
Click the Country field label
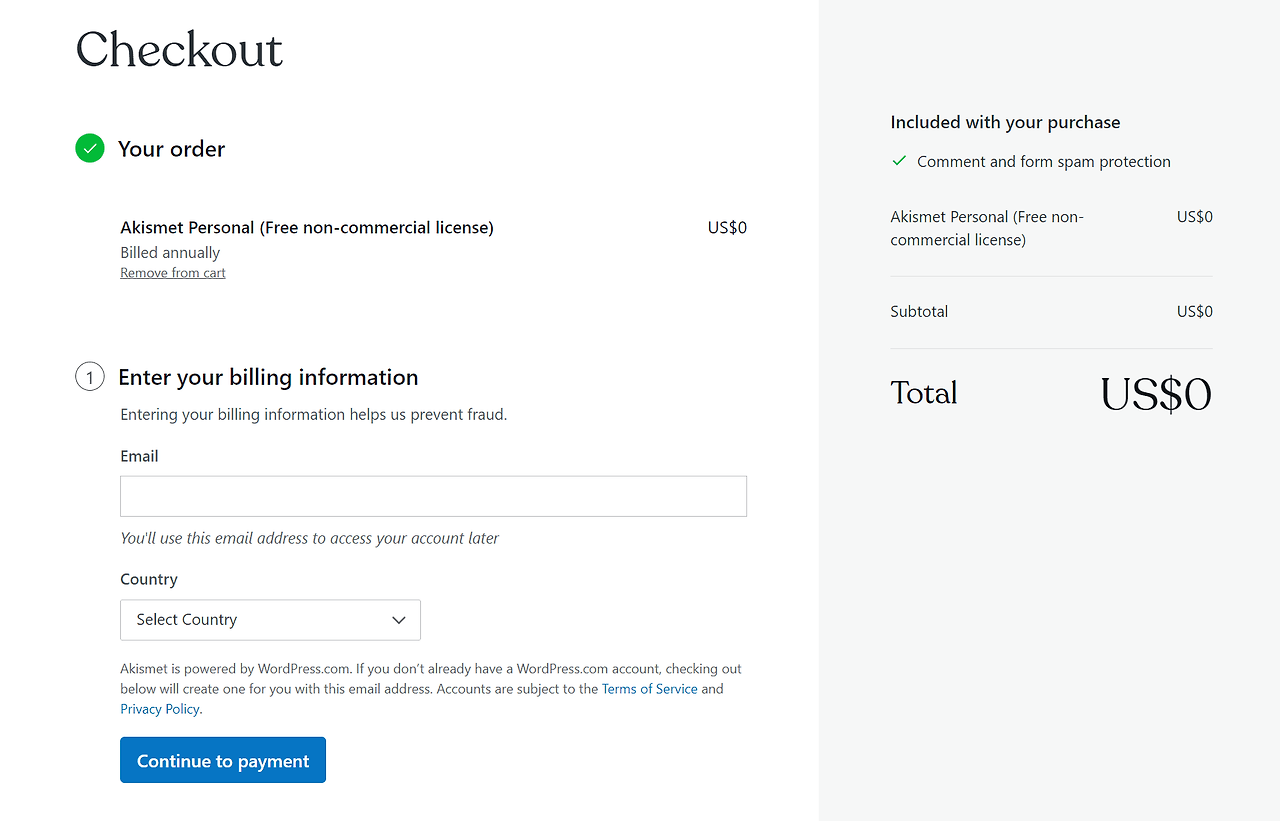(x=149, y=579)
